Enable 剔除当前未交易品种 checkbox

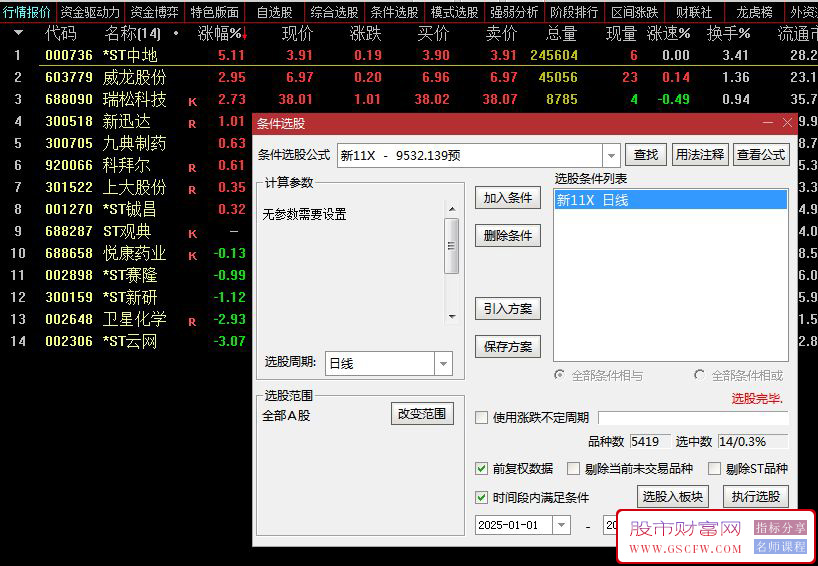(573, 468)
